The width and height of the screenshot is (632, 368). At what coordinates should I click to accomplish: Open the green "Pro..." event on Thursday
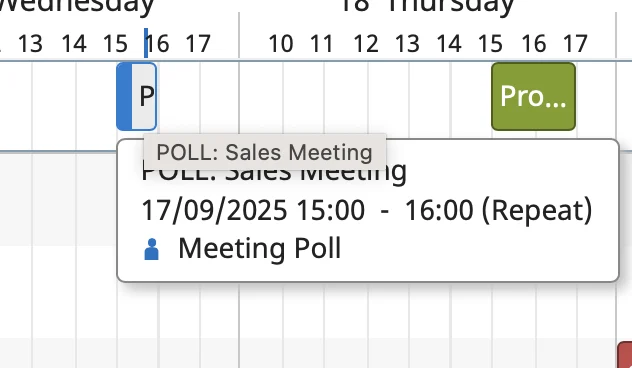[x=533, y=96]
